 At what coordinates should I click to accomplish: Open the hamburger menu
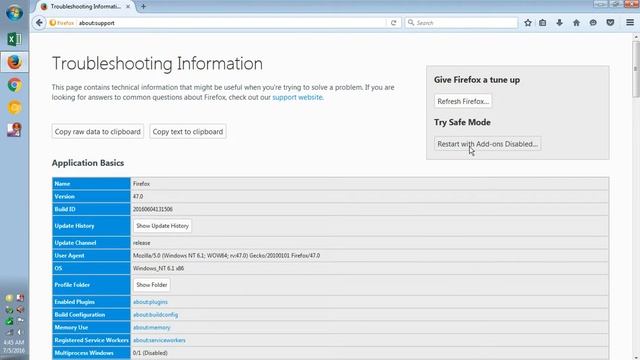click(x=630, y=23)
